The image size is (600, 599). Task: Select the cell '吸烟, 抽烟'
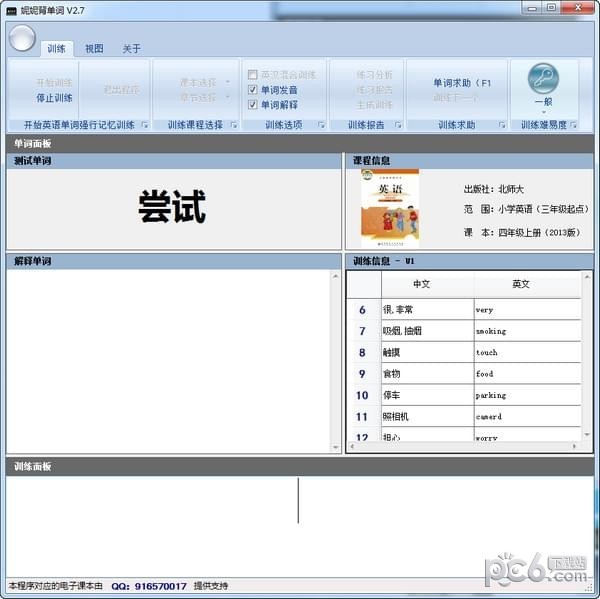tap(428, 331)
